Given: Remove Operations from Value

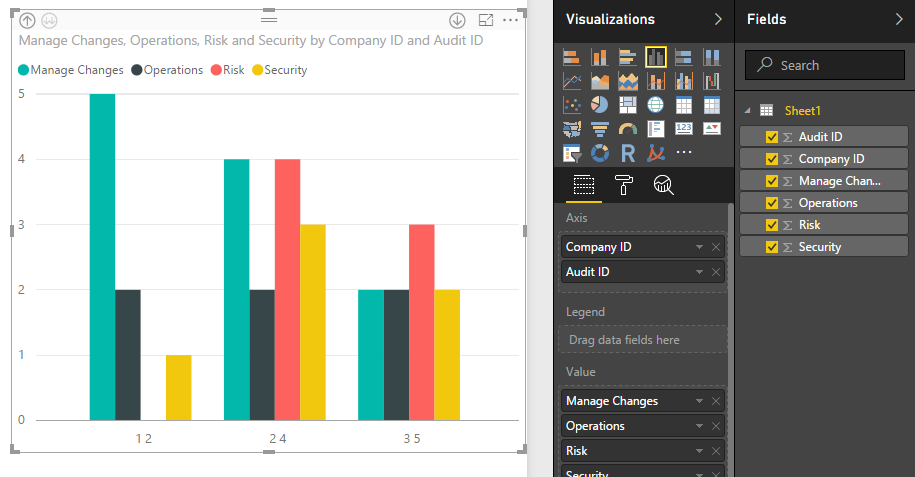Looking at the screenshot, I should pos(716,426).
